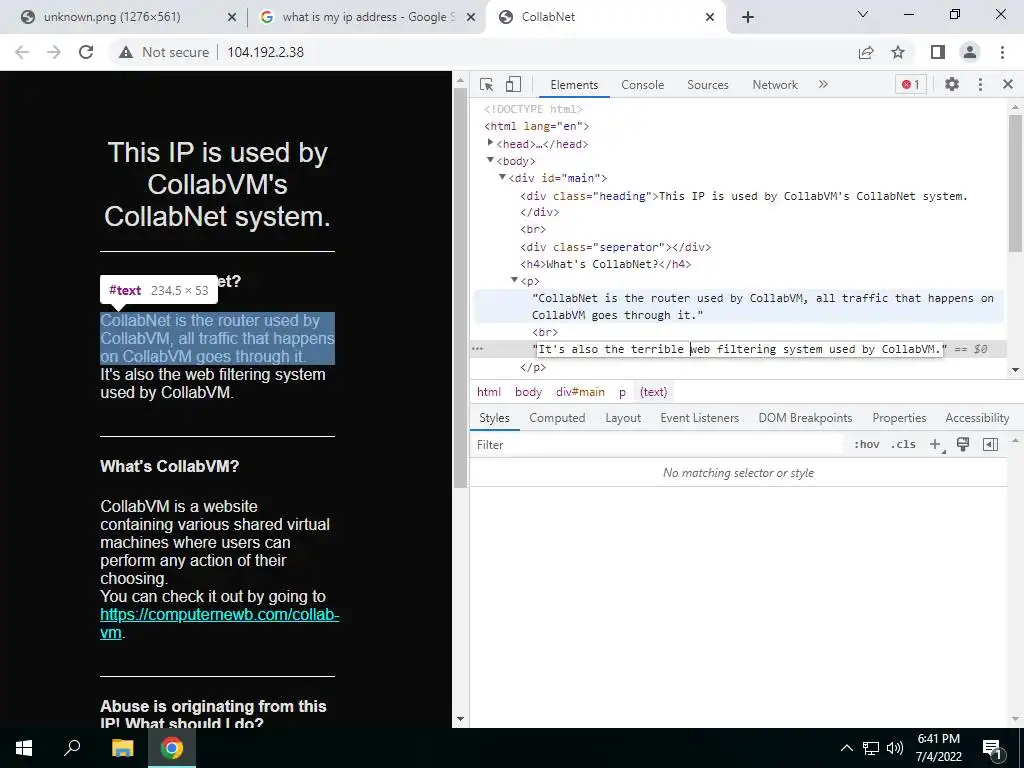
Task: Show hidden system tray icons chevron
Action: pyautogui.click(x=846, y=748)
